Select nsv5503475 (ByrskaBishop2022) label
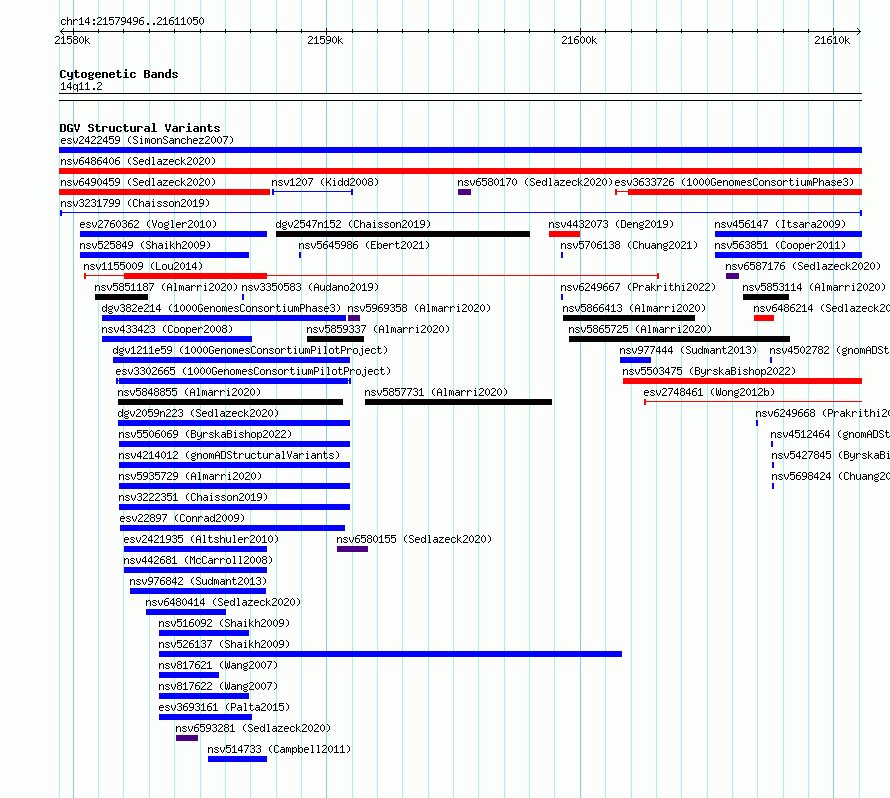890x798 pixels. [x=709, y=371]
